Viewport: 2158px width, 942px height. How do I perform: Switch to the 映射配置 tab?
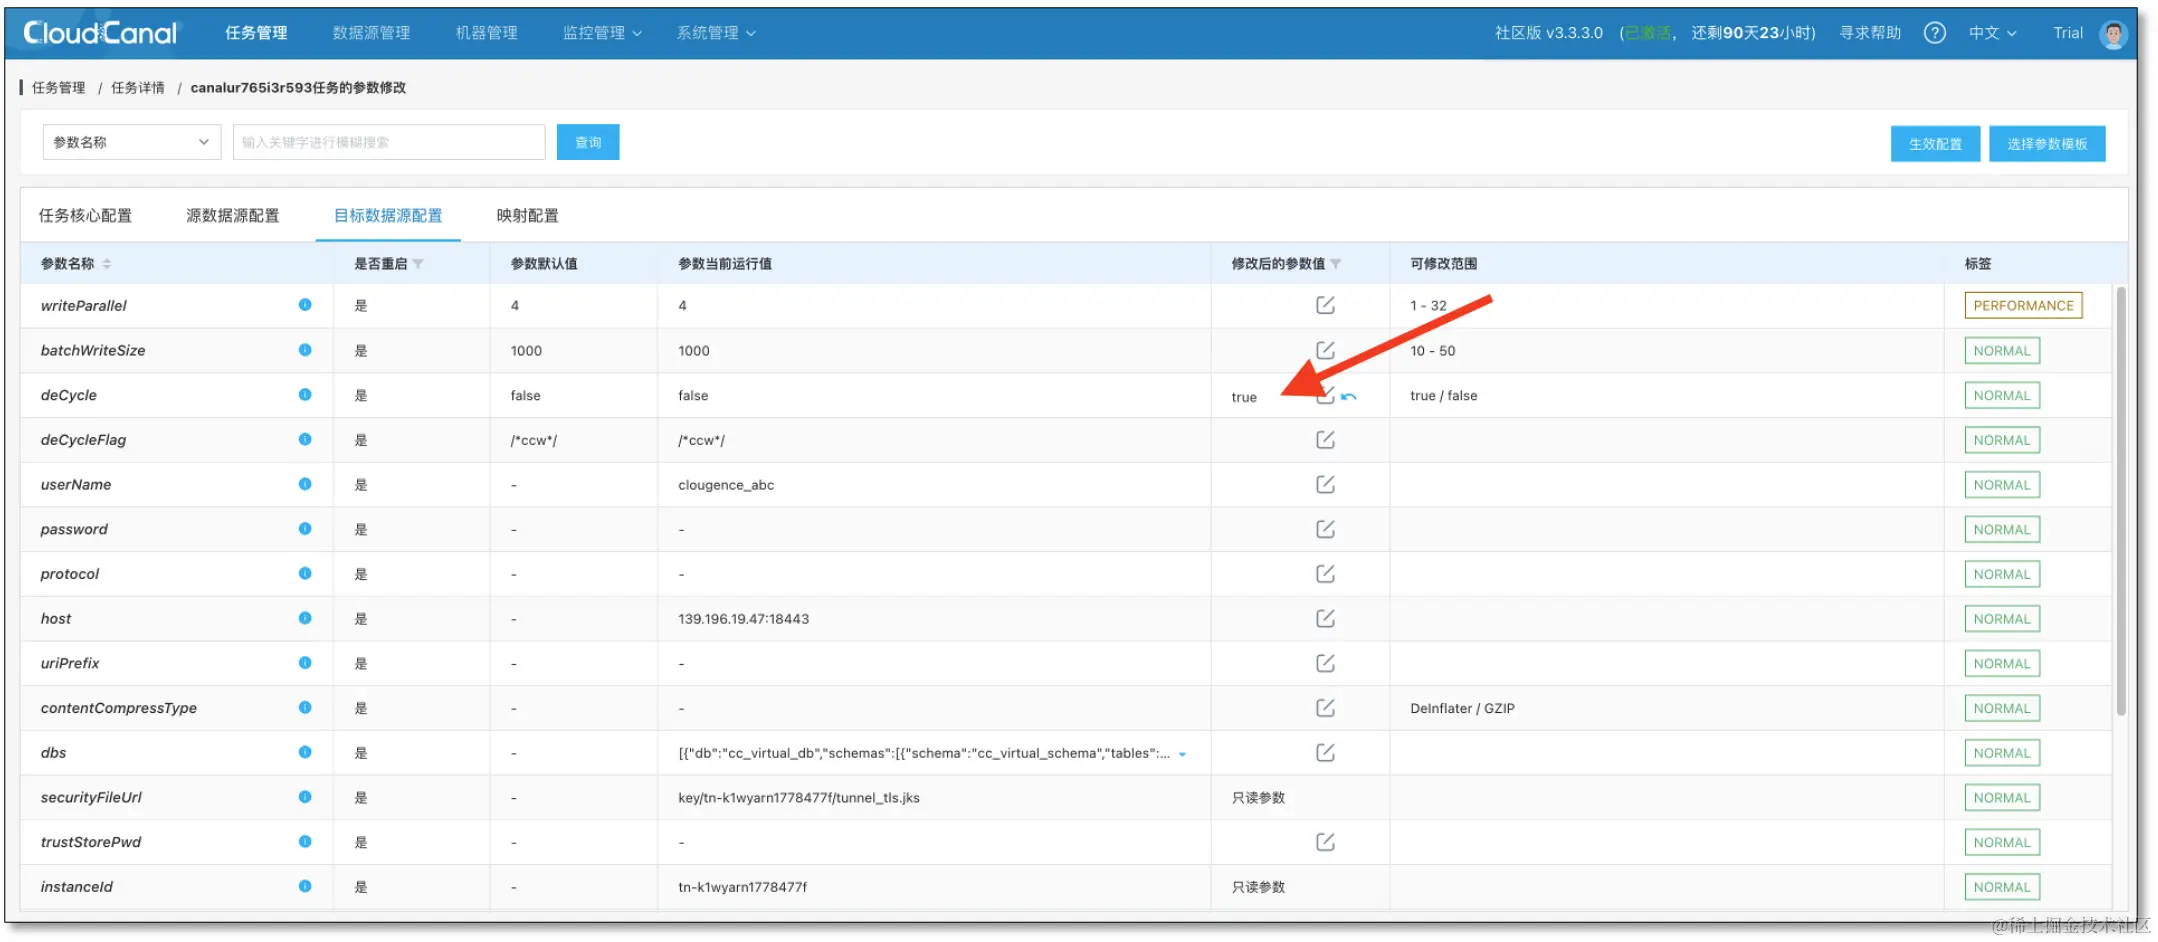coord(527,215)
